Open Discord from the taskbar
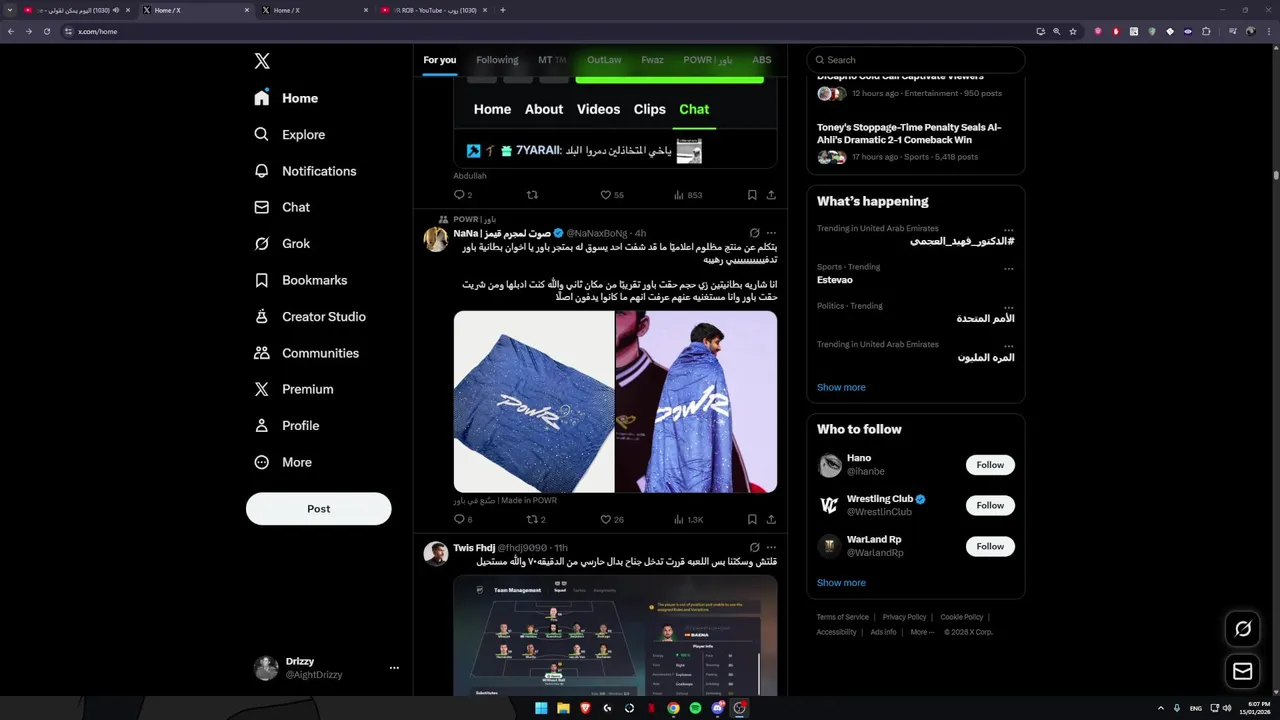Viewport: 1280px width, 720px height. pos(717,708)
